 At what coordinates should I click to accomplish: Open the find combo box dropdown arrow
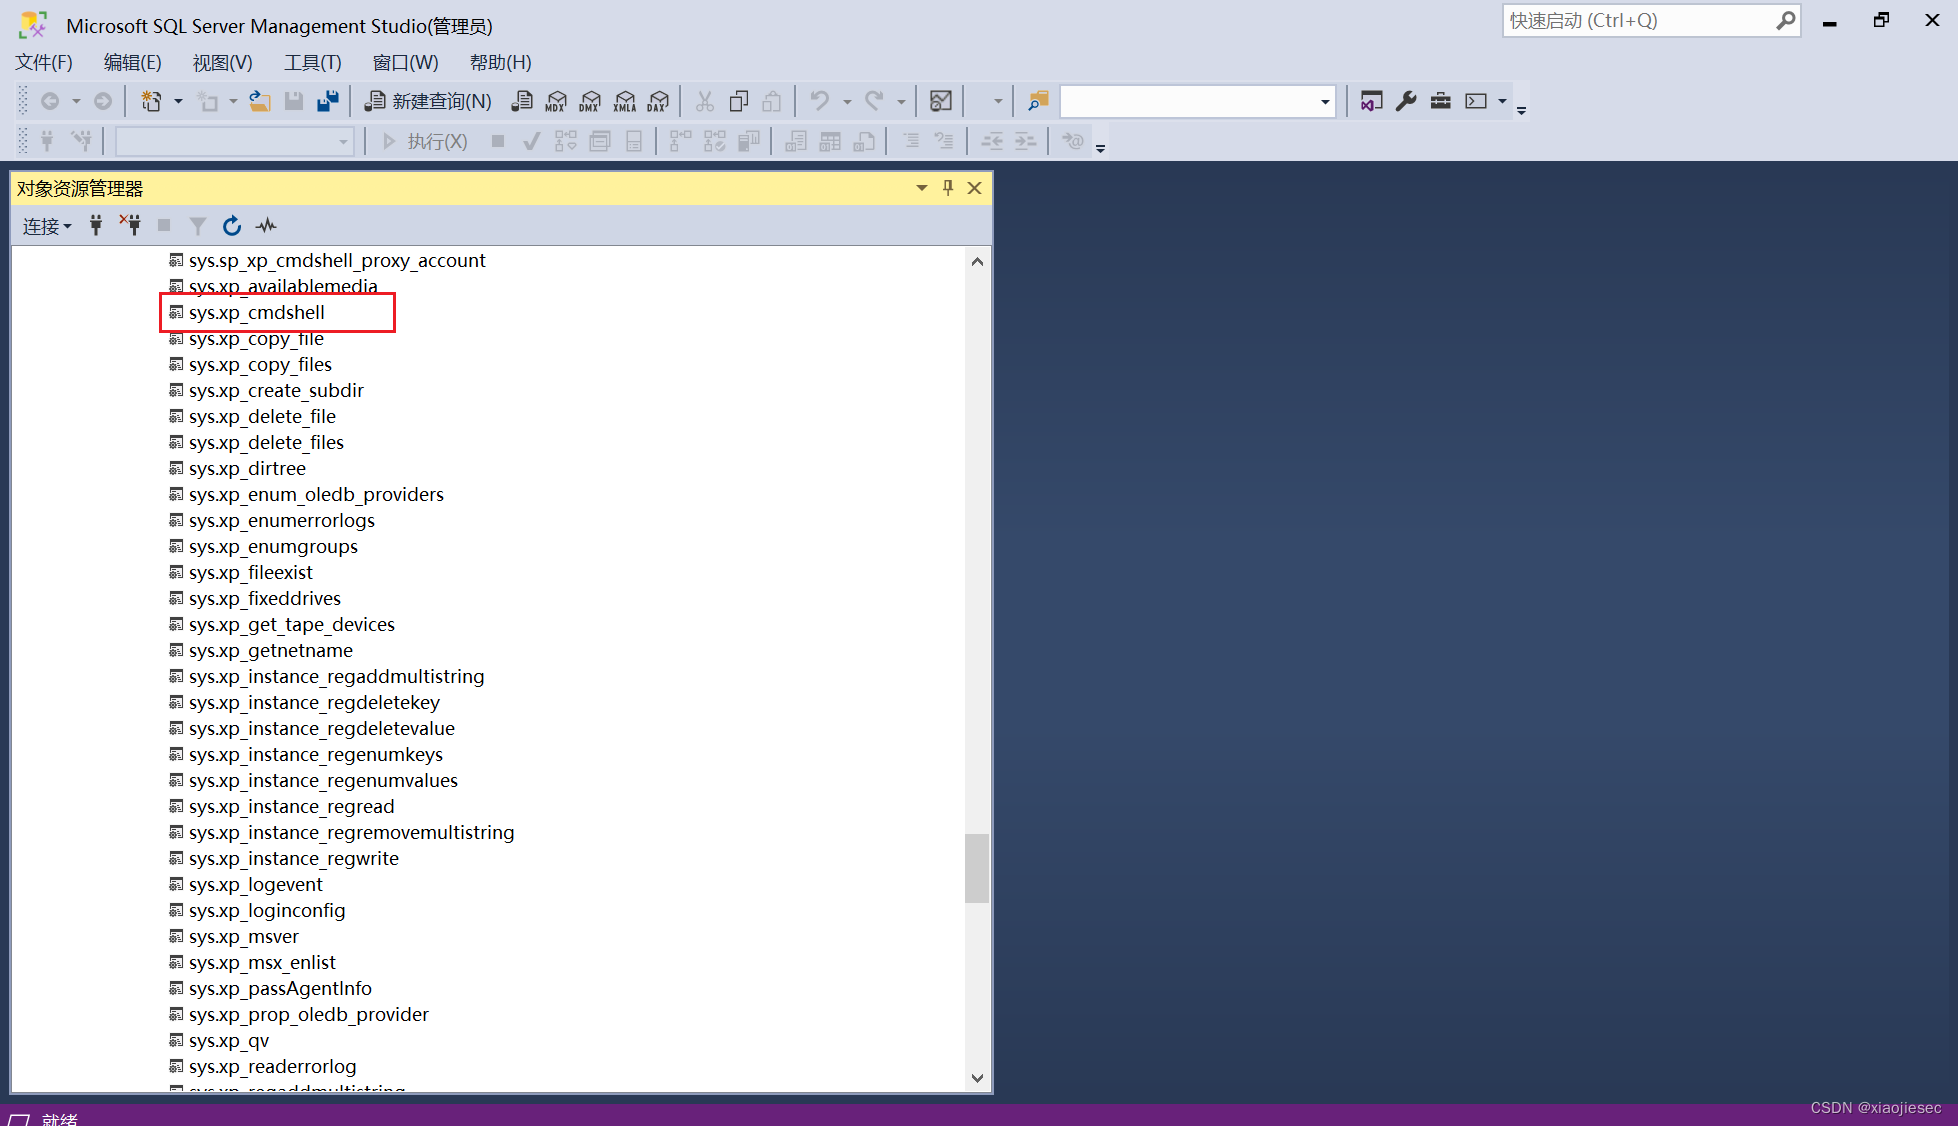[x=1324, y=102]
